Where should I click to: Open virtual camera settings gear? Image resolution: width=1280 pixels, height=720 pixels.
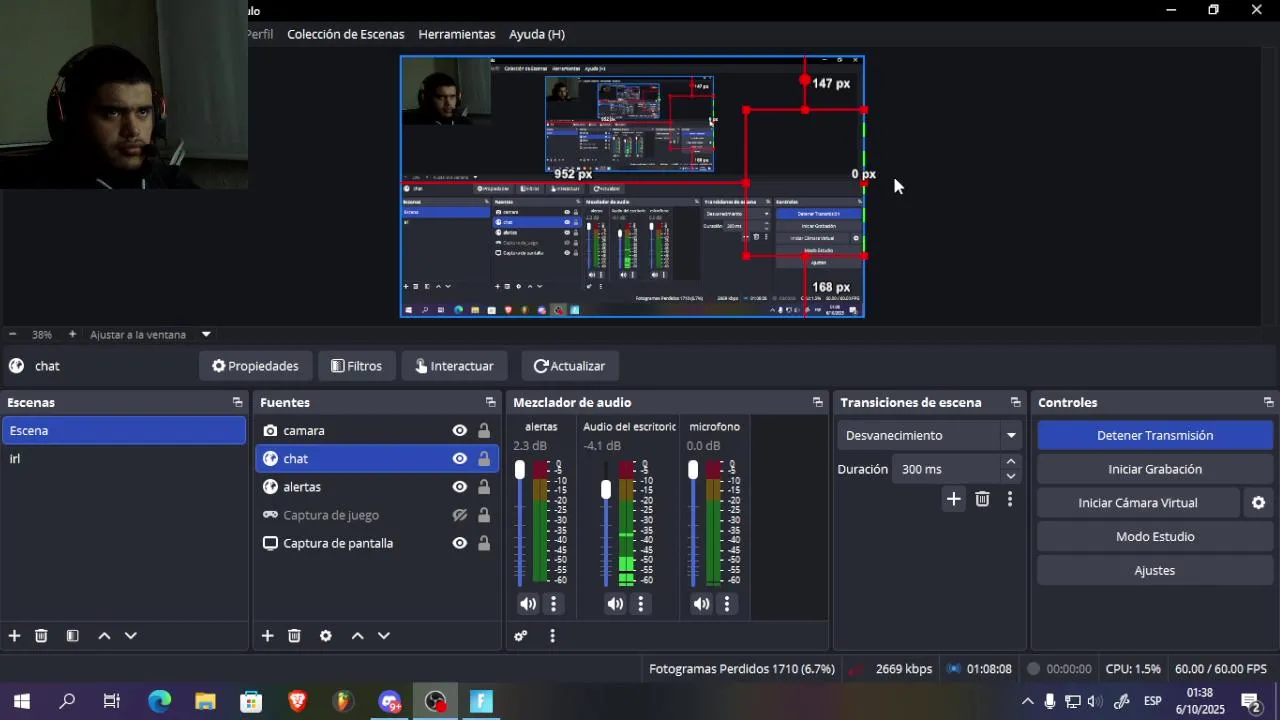(x=1258, y=503)
